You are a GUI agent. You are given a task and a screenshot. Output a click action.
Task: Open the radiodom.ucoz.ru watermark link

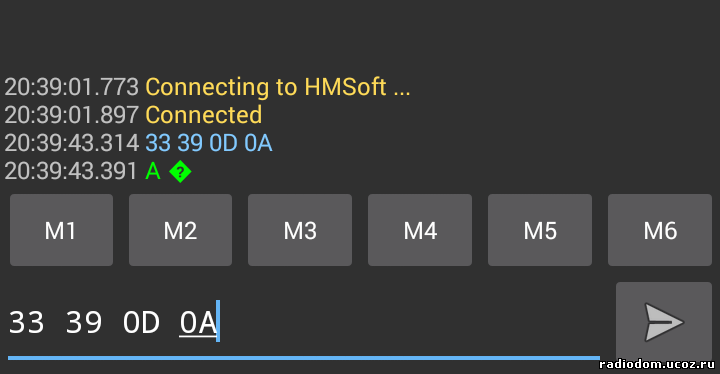point(657,365)
